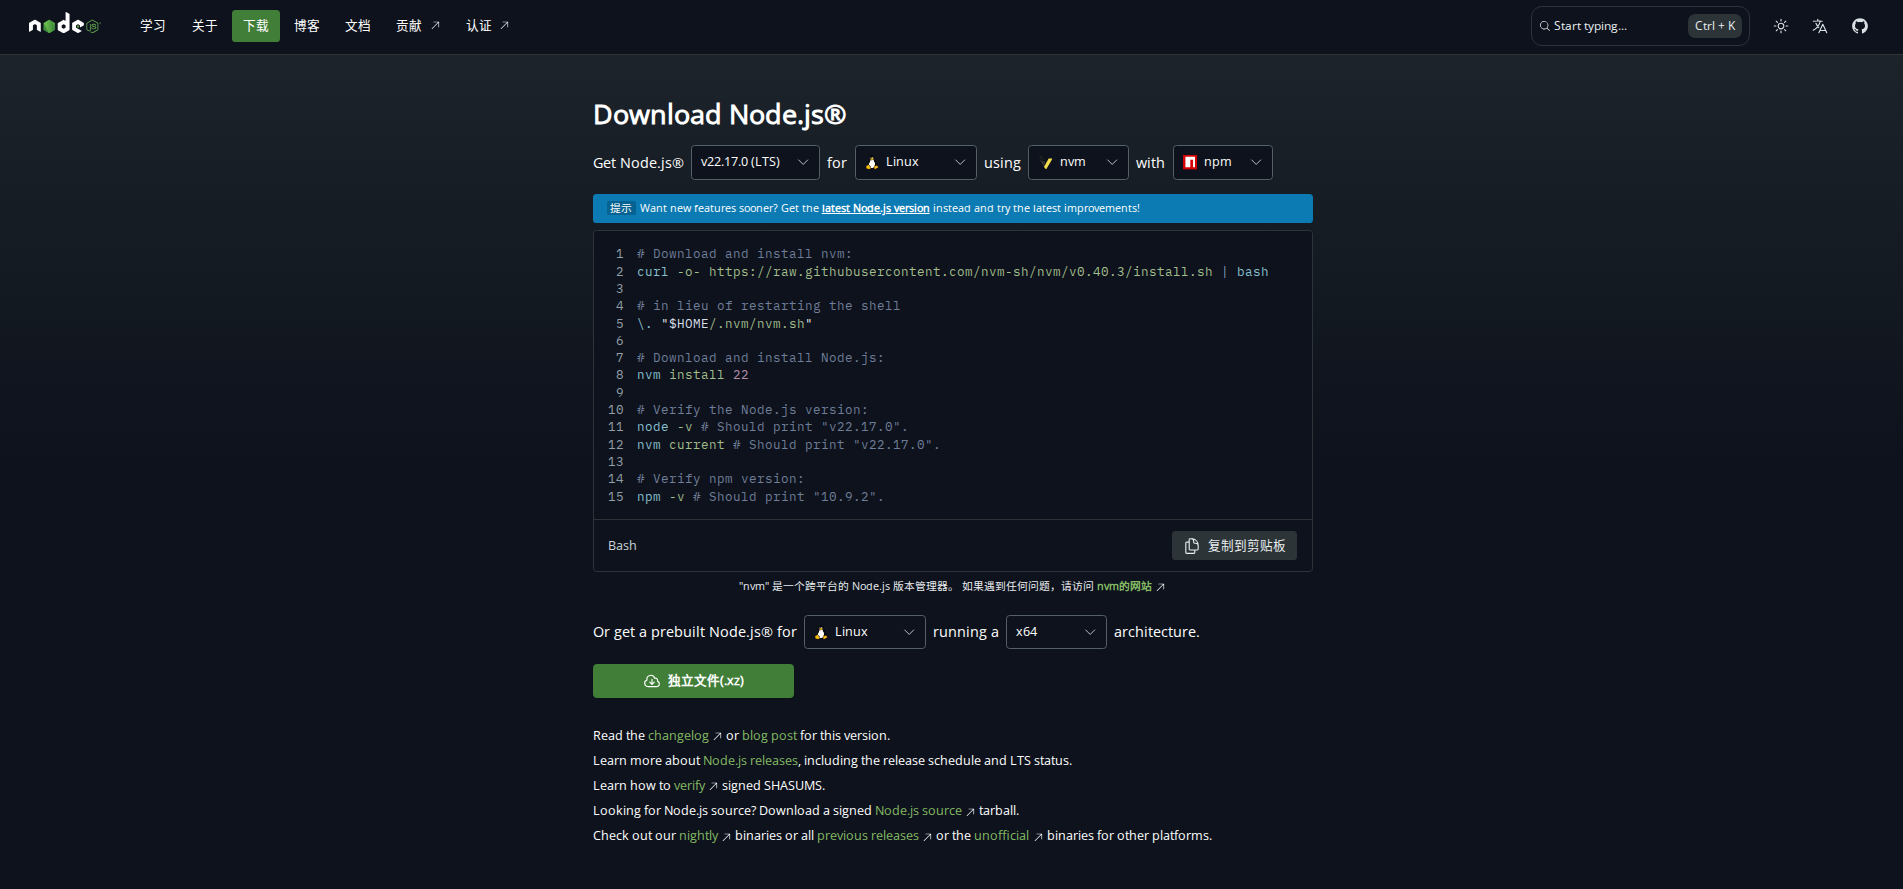The image size is (1903, 889).
Task: Open the 文档 menu item
Action: point(358,26)
